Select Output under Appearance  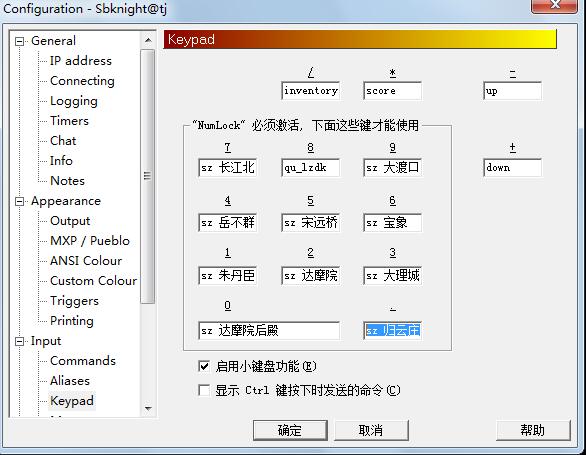point(70,221)
